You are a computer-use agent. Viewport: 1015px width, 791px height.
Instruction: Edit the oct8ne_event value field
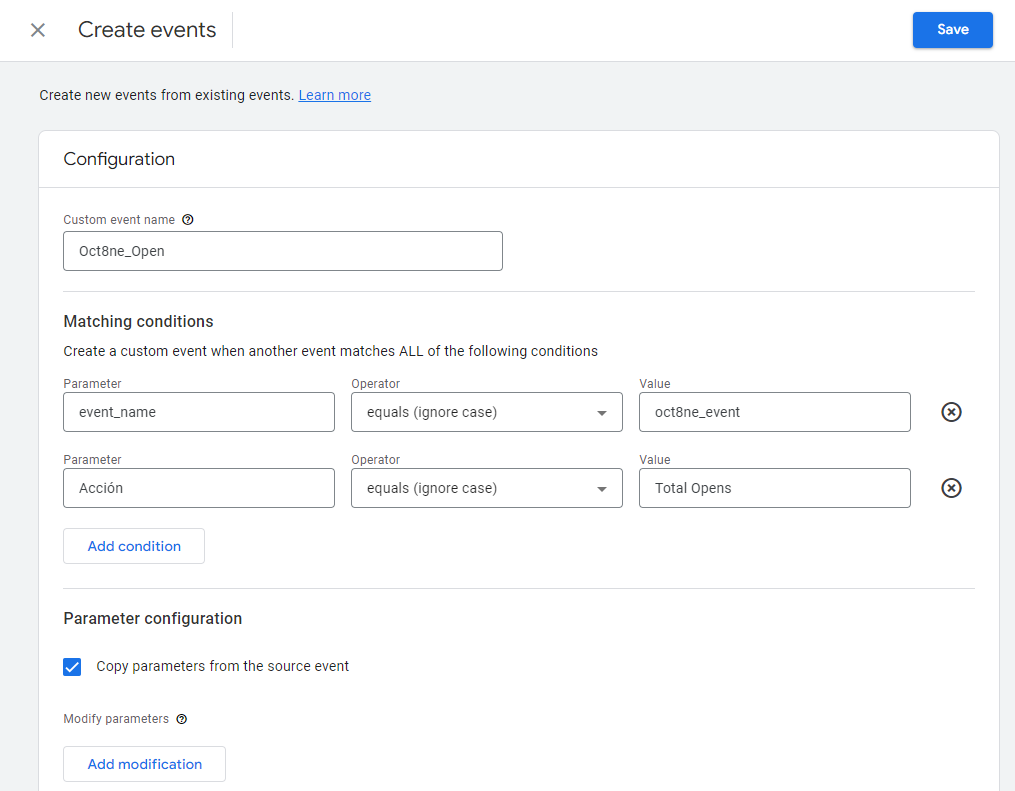click(x=775, y=412)
